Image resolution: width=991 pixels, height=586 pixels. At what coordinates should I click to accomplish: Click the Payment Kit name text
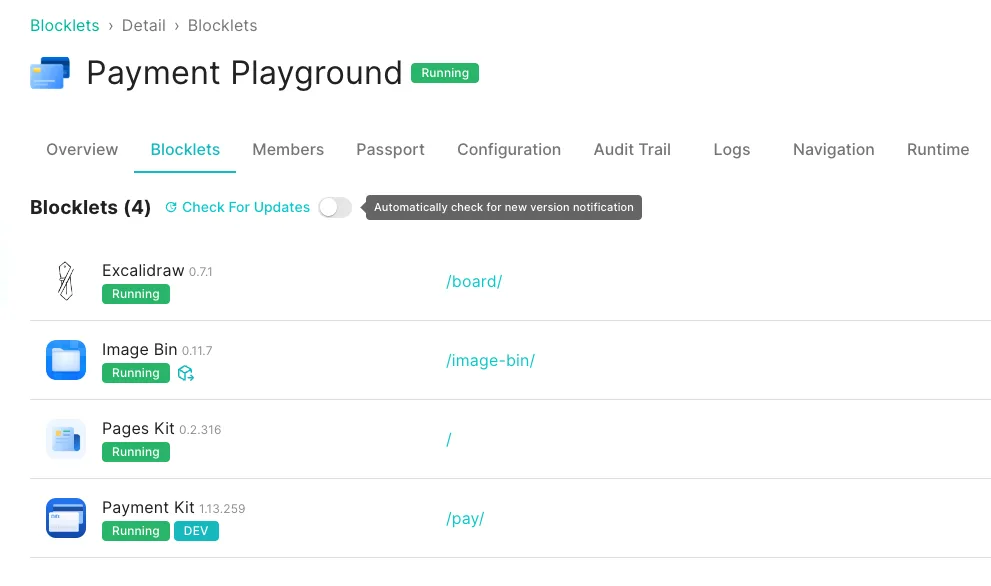(x=148, y=508)
